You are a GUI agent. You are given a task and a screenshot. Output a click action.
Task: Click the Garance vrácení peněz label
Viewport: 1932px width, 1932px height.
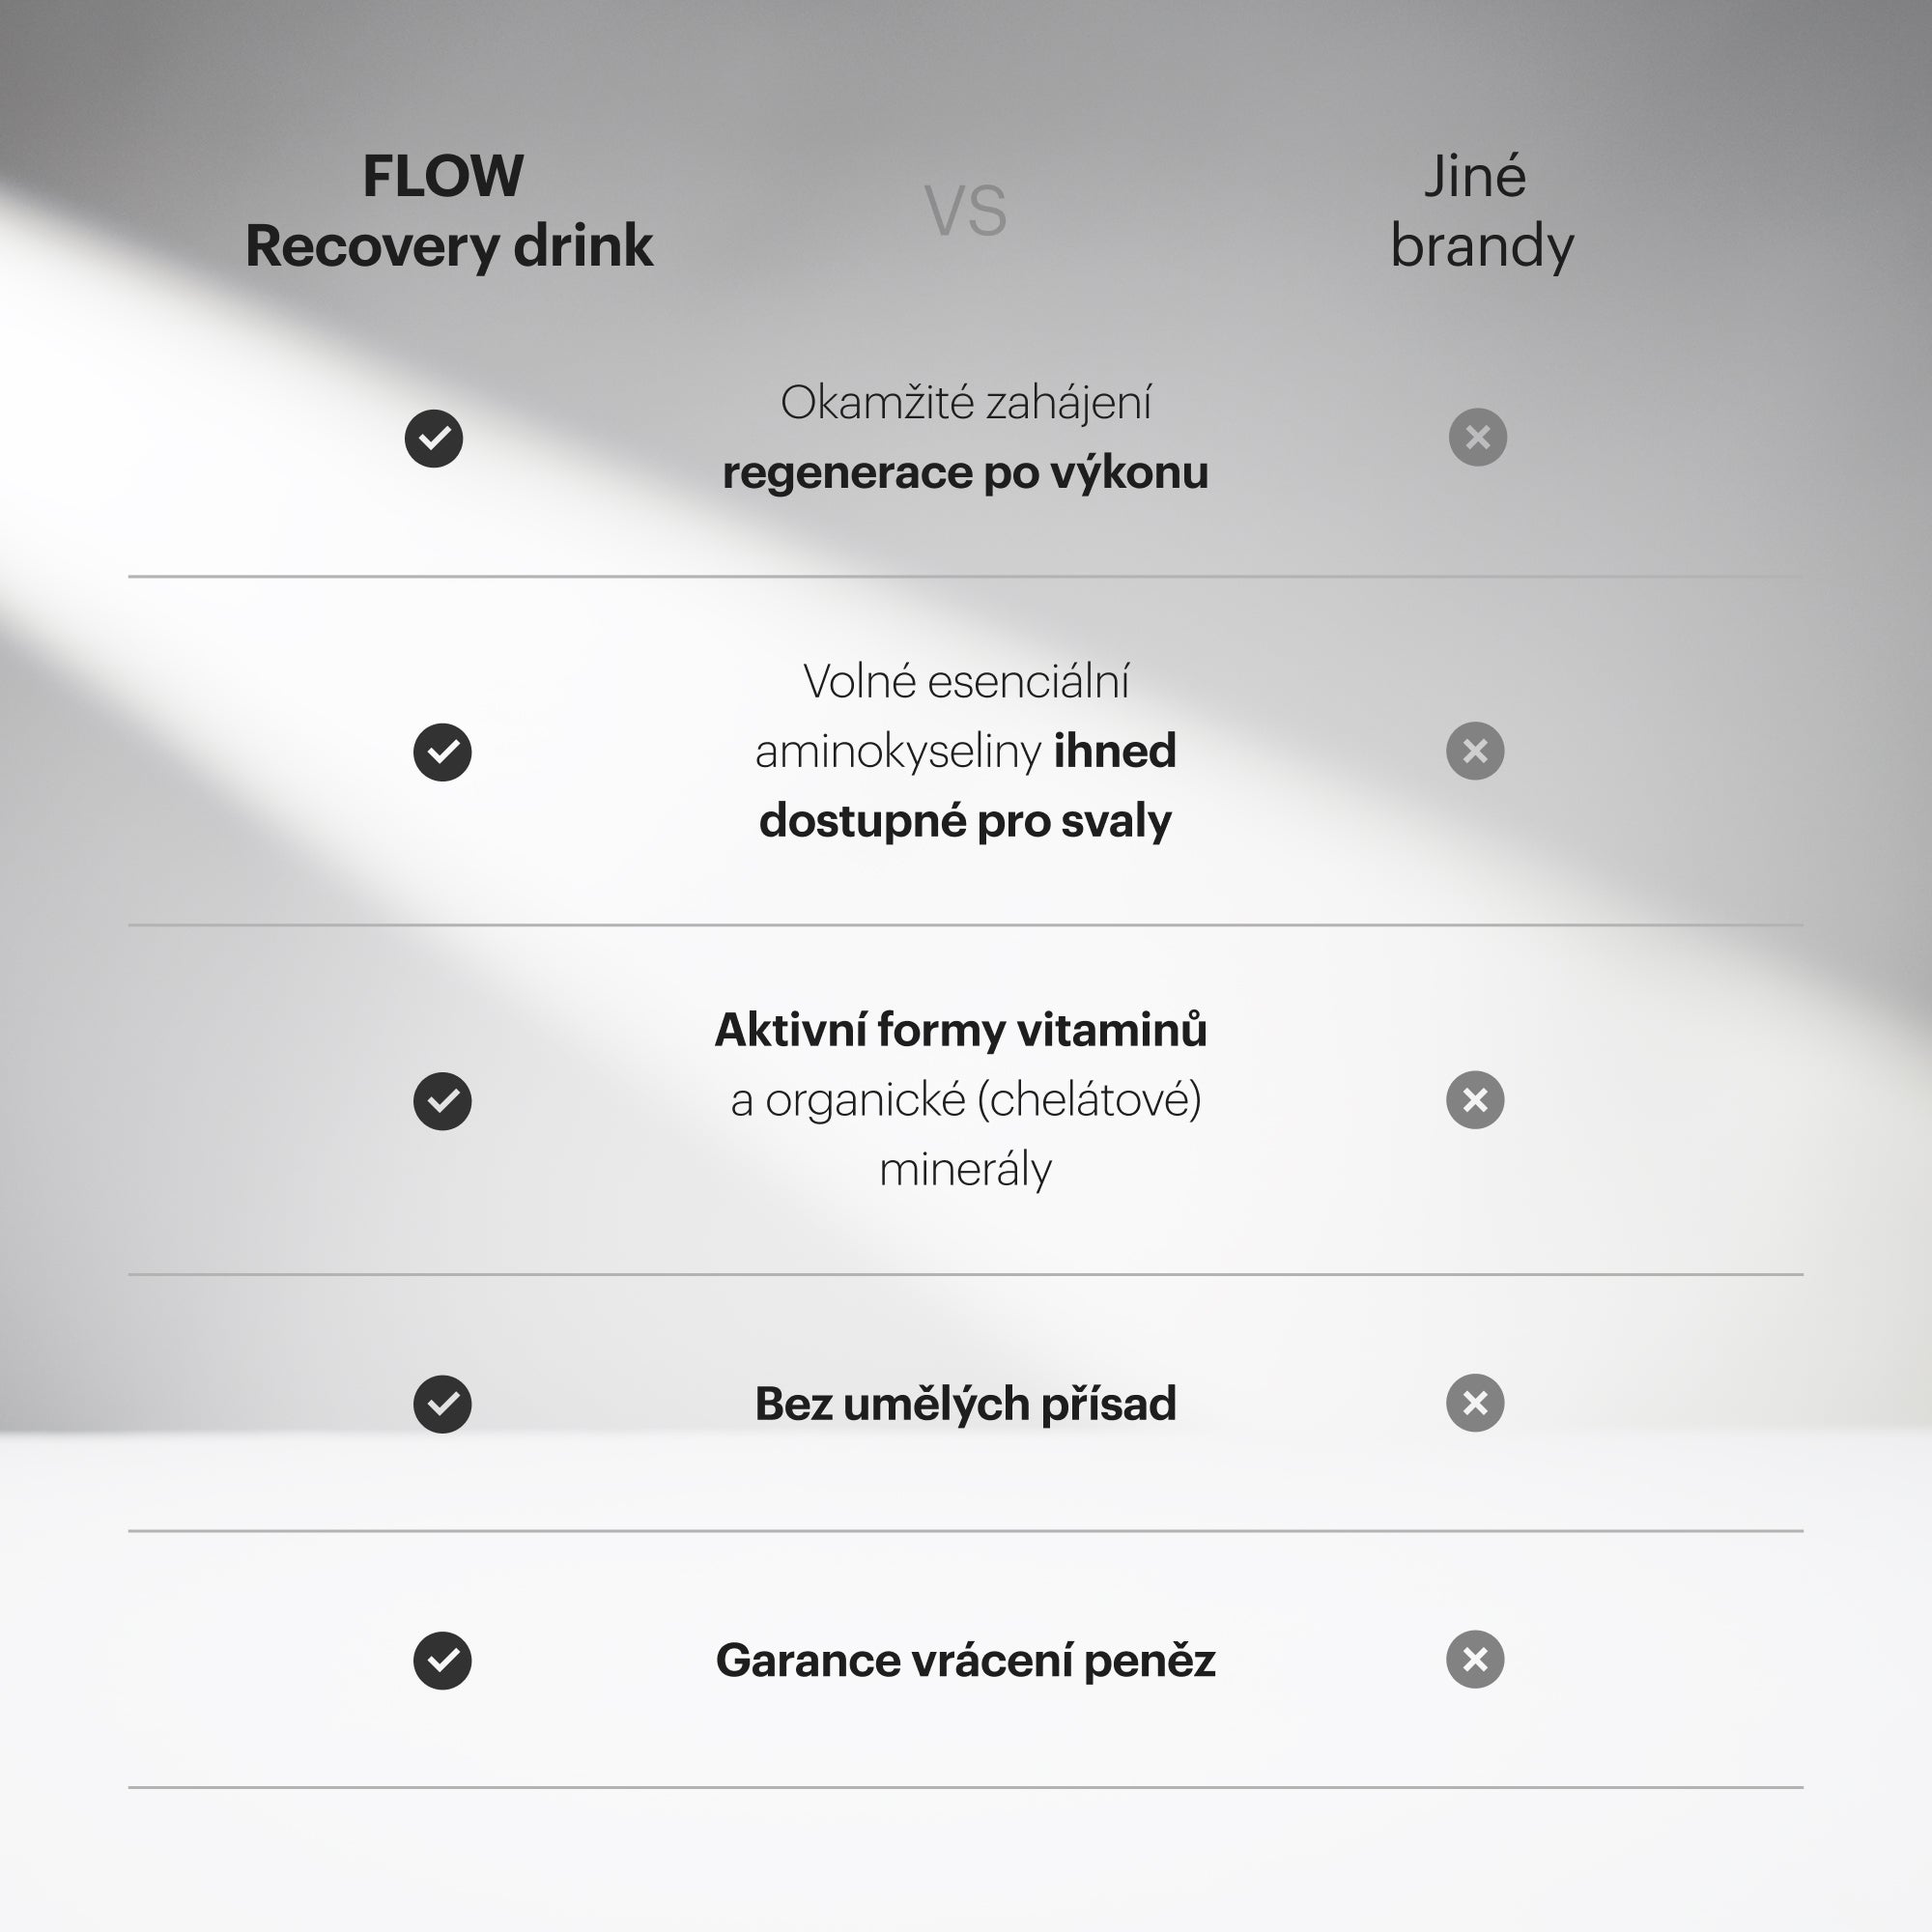tap(965, 1661)
